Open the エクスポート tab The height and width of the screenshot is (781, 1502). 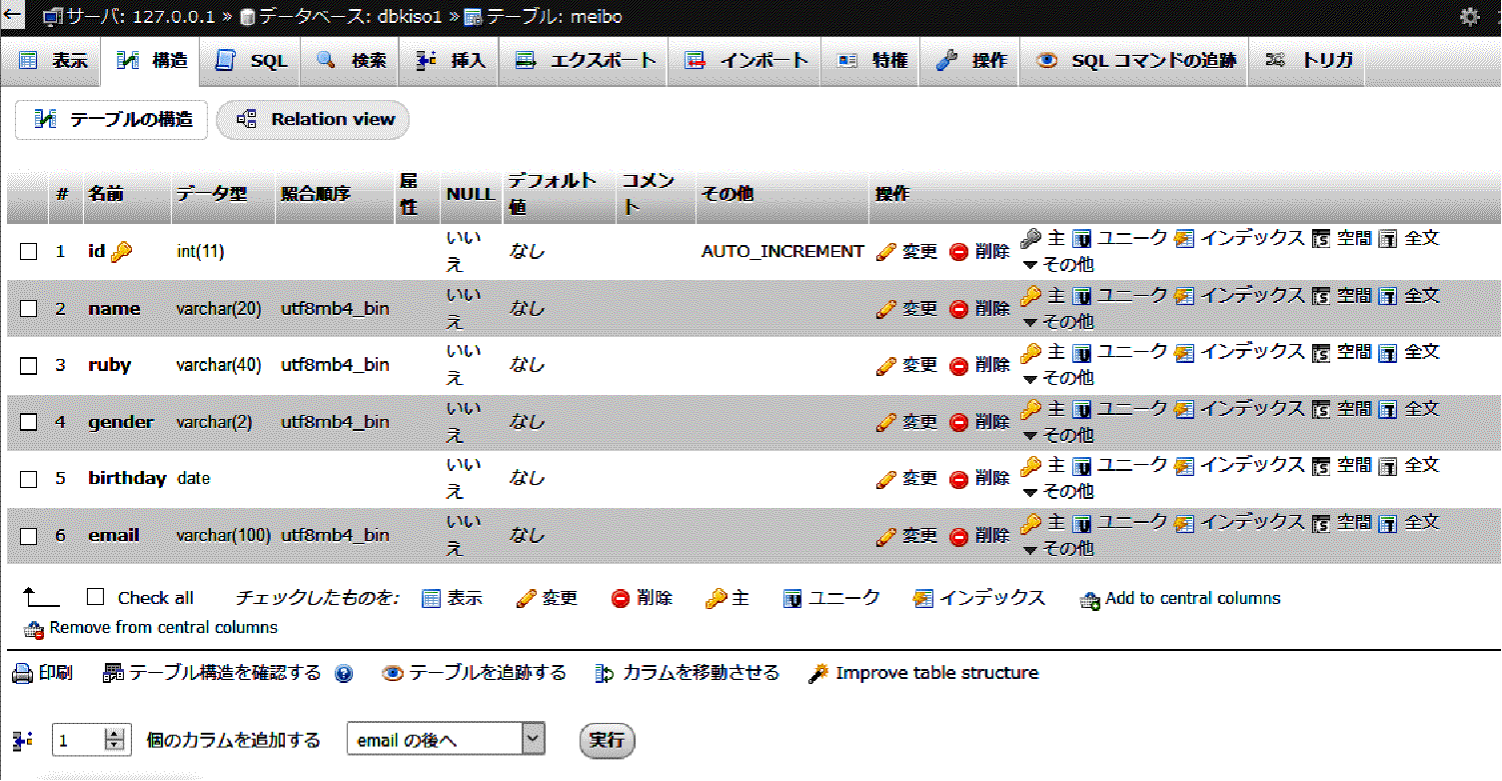[x=586, y=61]
